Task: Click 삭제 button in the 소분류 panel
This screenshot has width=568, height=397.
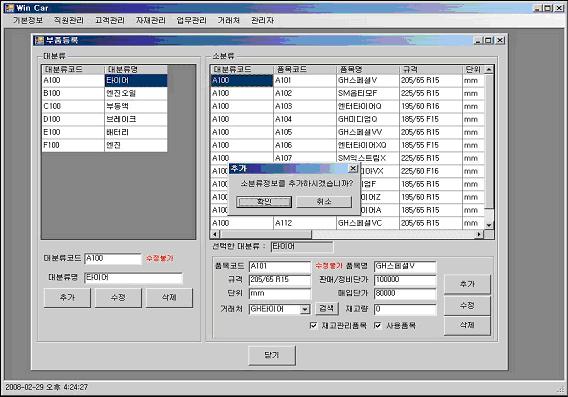Action: point(467,326)
